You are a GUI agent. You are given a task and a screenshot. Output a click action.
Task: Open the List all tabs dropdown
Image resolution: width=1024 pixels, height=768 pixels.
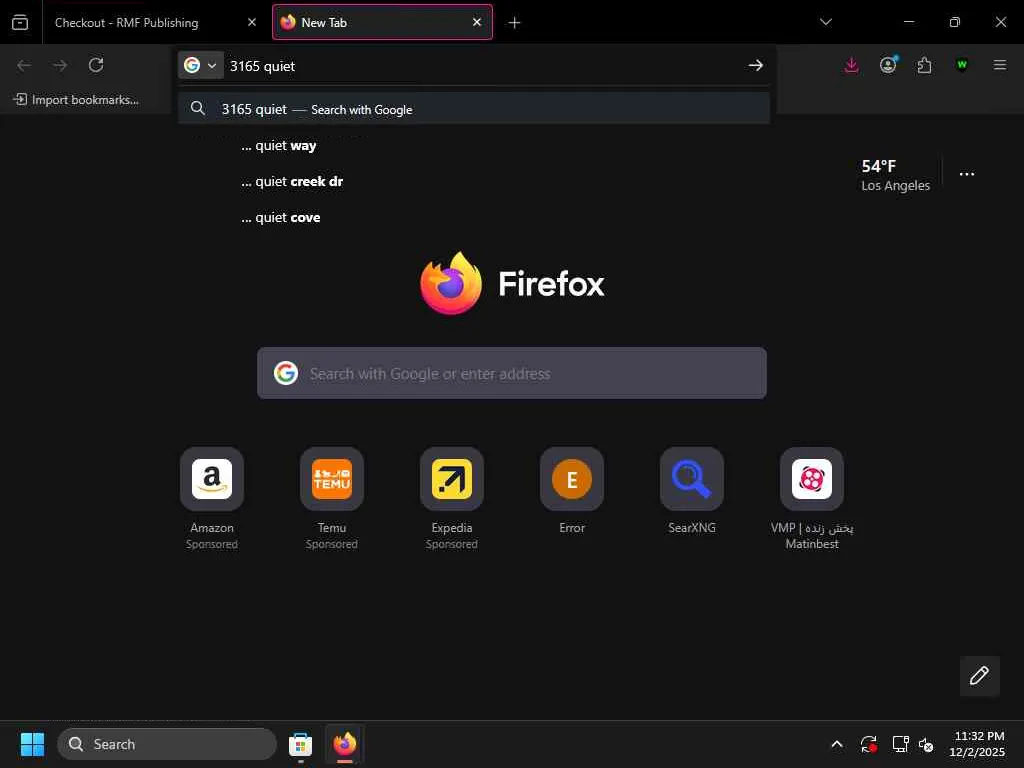(826, 22)
